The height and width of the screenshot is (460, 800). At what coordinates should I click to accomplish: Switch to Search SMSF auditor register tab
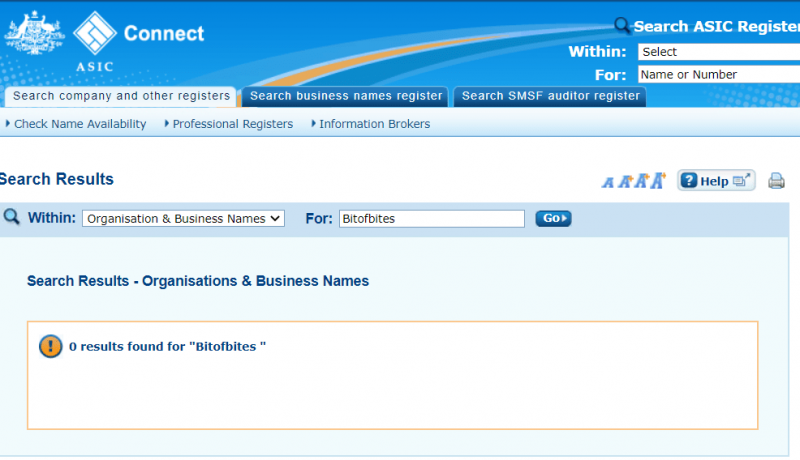[x=550, y=96]
